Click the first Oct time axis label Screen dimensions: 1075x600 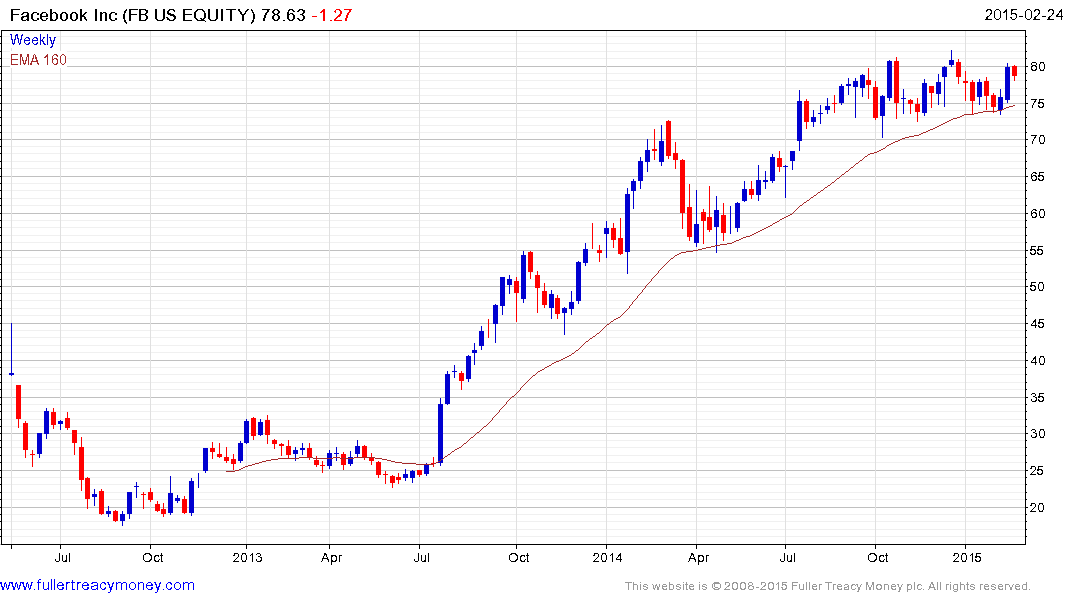pos(152,557)
